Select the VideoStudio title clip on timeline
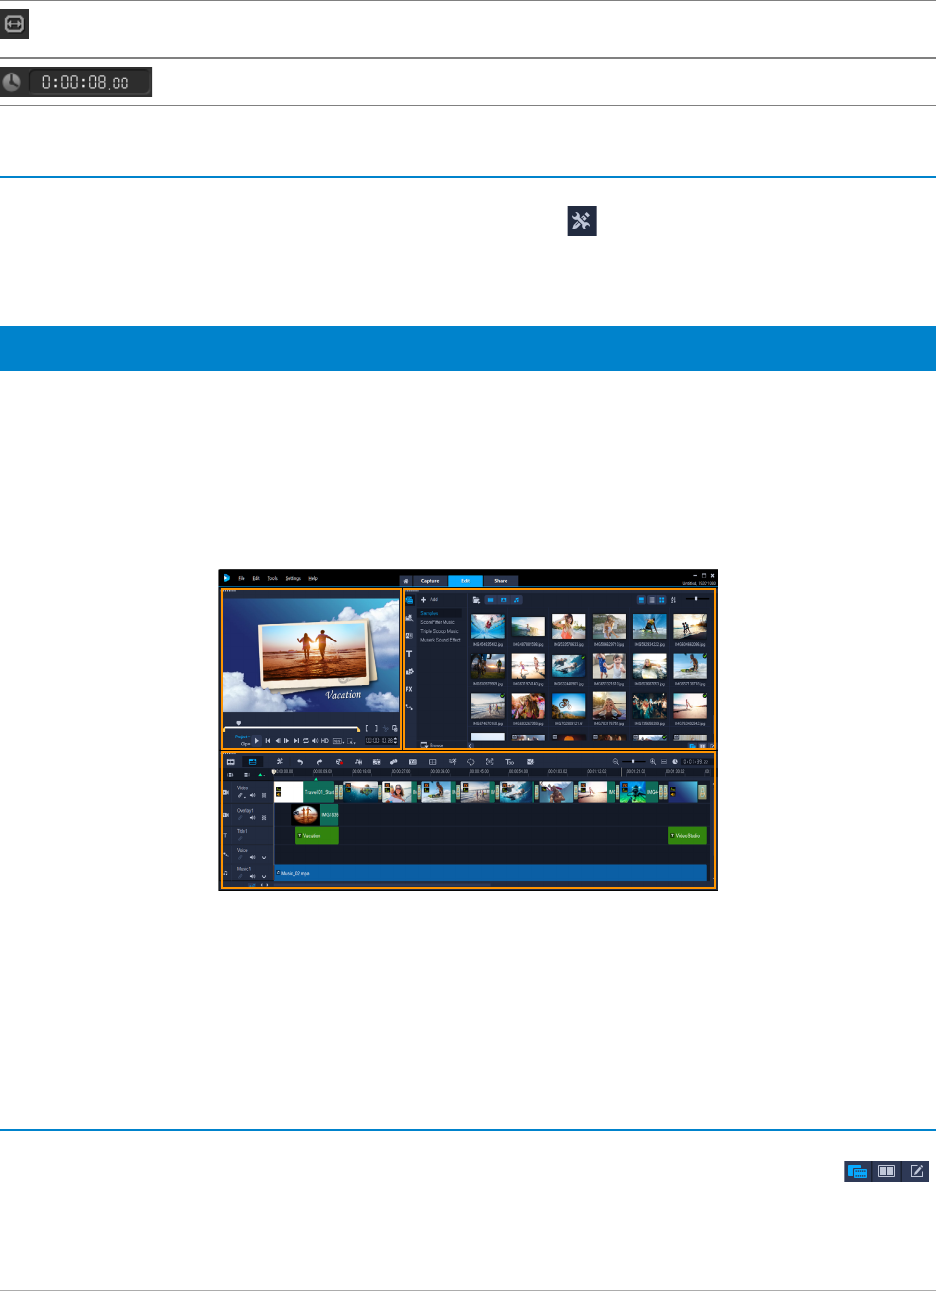 click(x=687, y=835)
